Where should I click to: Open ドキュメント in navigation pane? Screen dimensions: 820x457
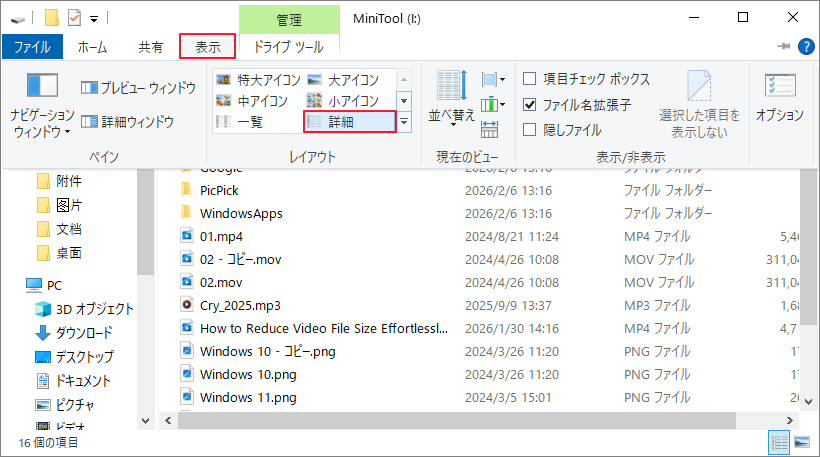click(x=73, y=381)
